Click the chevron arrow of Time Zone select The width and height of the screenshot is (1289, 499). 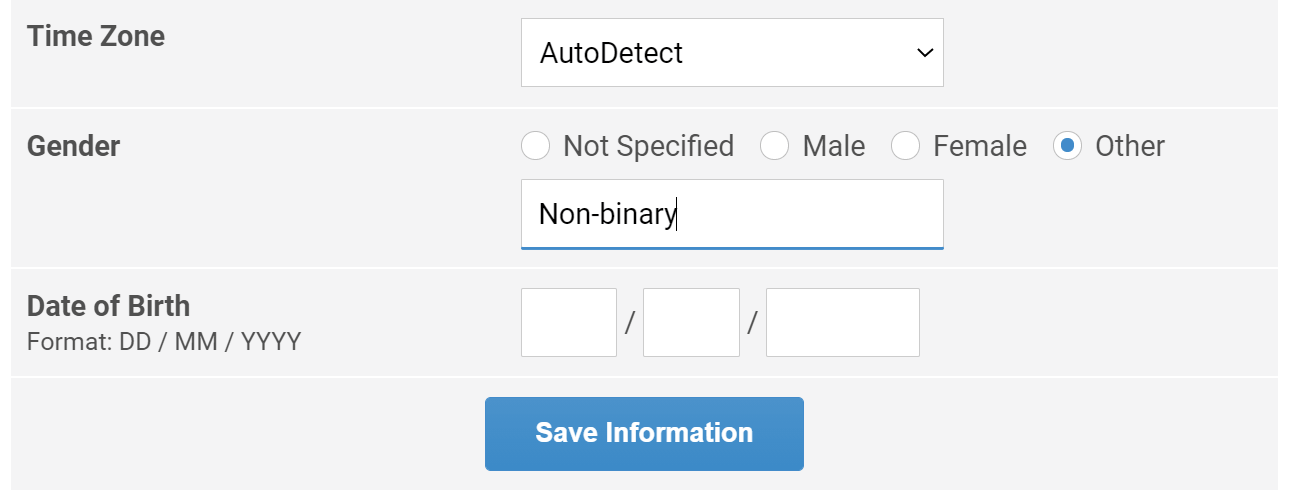click(x=924, y=53)
